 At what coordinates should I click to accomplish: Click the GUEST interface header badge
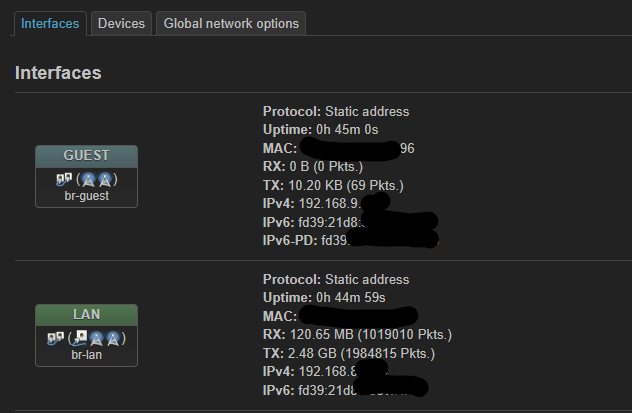86,156
